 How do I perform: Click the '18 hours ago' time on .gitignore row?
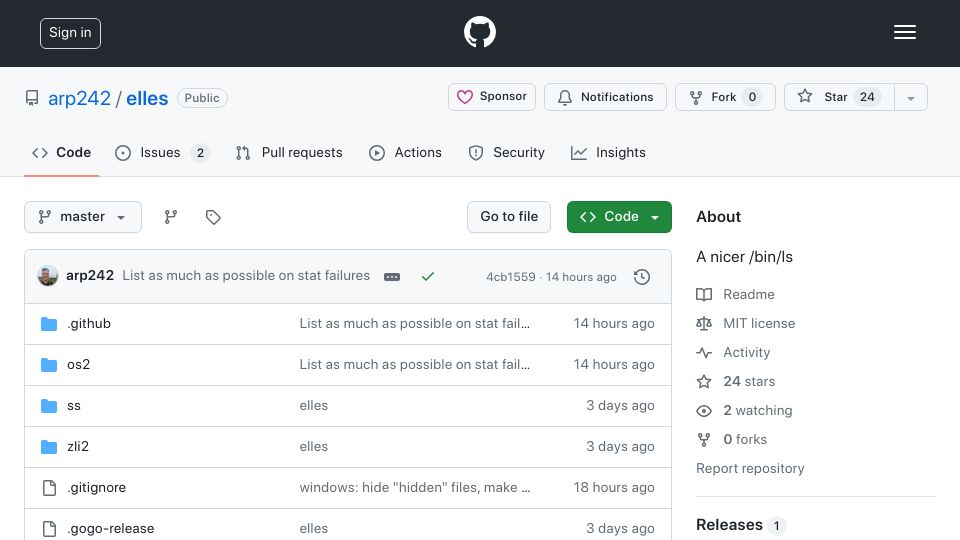click(613, 487)
